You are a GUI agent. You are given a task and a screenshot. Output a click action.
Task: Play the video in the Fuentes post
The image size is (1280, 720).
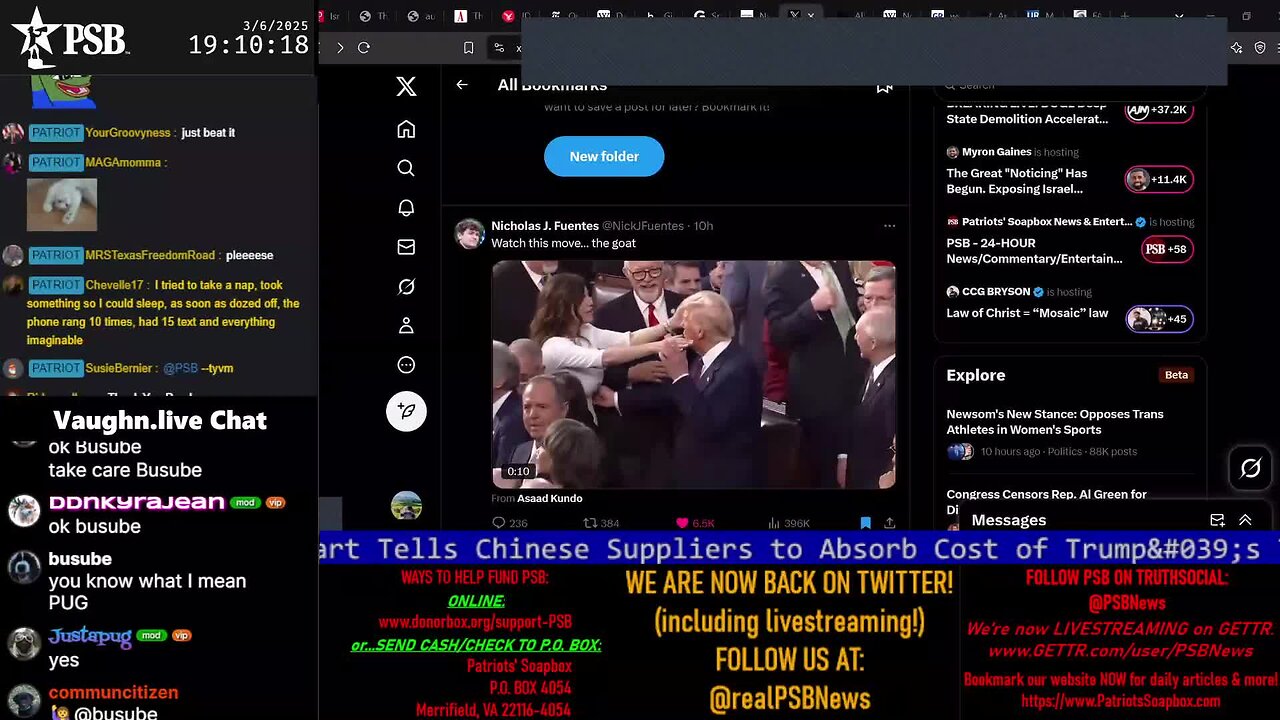coord(693,374)
